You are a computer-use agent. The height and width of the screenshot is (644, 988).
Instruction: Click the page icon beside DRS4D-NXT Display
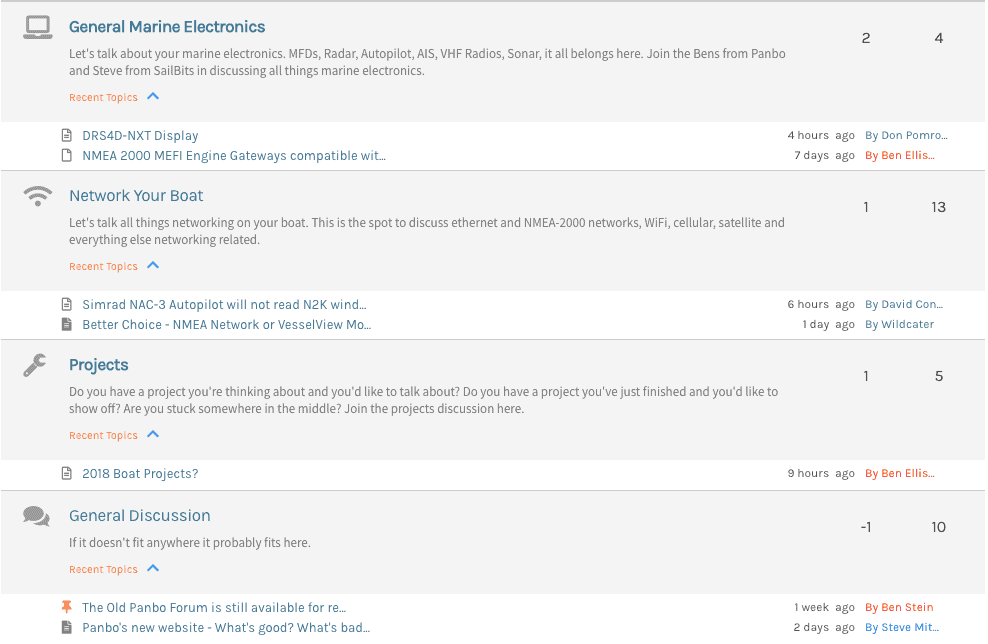click(68, 134)
